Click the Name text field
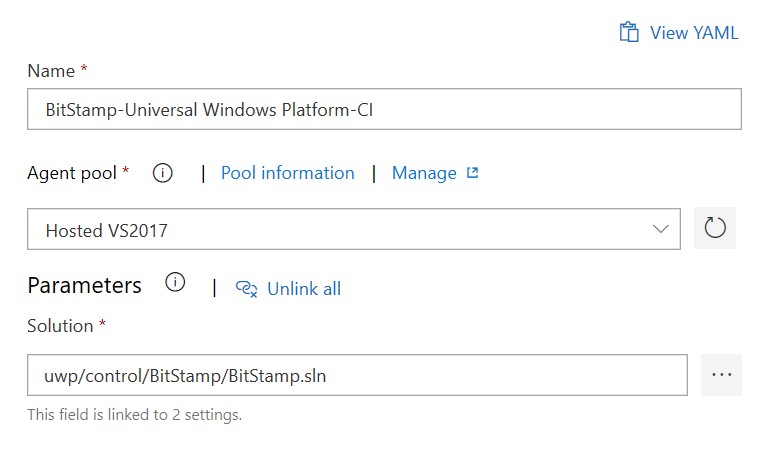Image resolution: width=784 pixels, height=465 pixels. tap(384, 110)
